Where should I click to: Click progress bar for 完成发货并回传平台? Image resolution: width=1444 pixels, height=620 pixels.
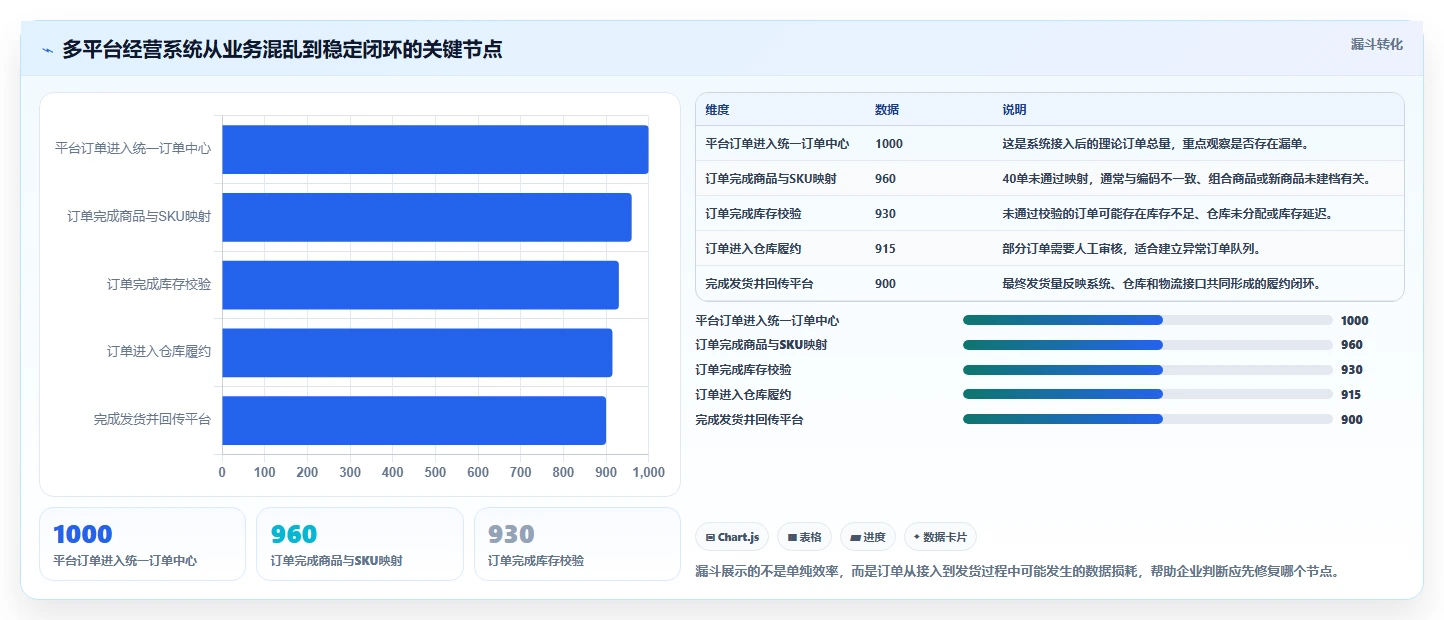coord(1148,419)
